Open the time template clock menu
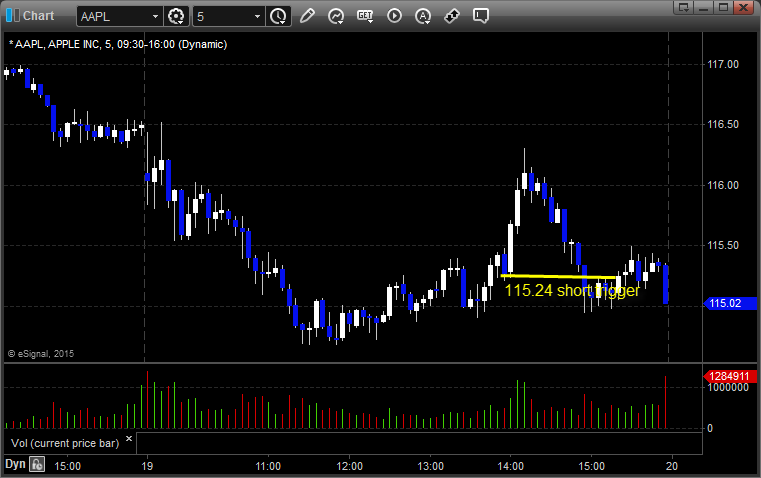 click(x=278, y=16)
